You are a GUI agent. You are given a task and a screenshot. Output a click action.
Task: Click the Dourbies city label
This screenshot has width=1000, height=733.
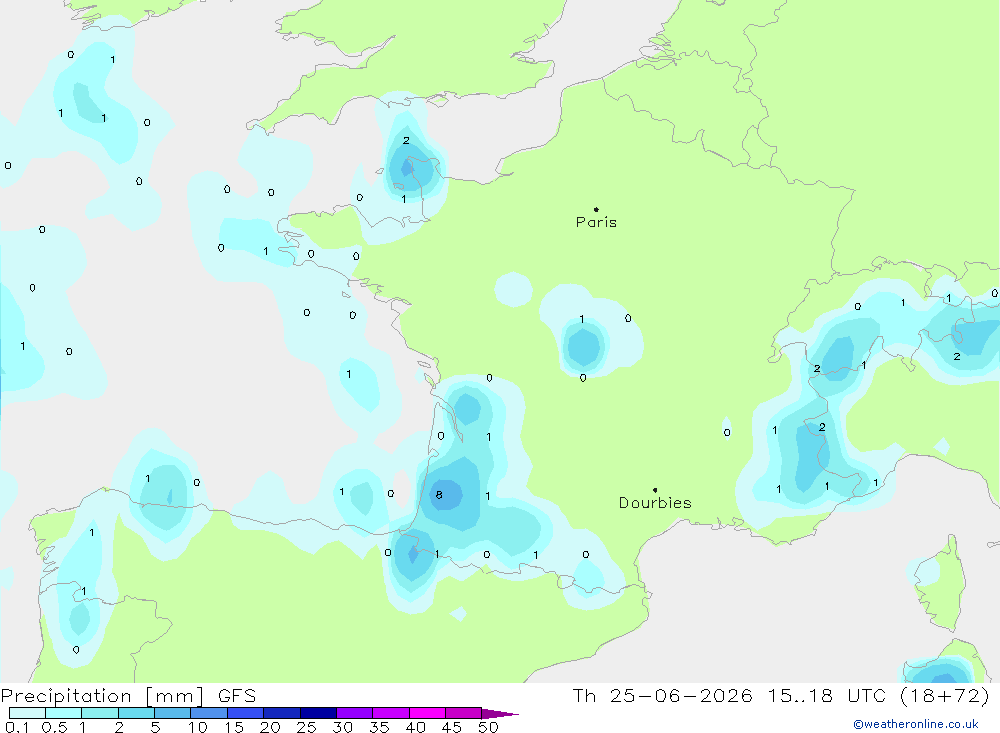pyautogui.click(x=655, y=503)
